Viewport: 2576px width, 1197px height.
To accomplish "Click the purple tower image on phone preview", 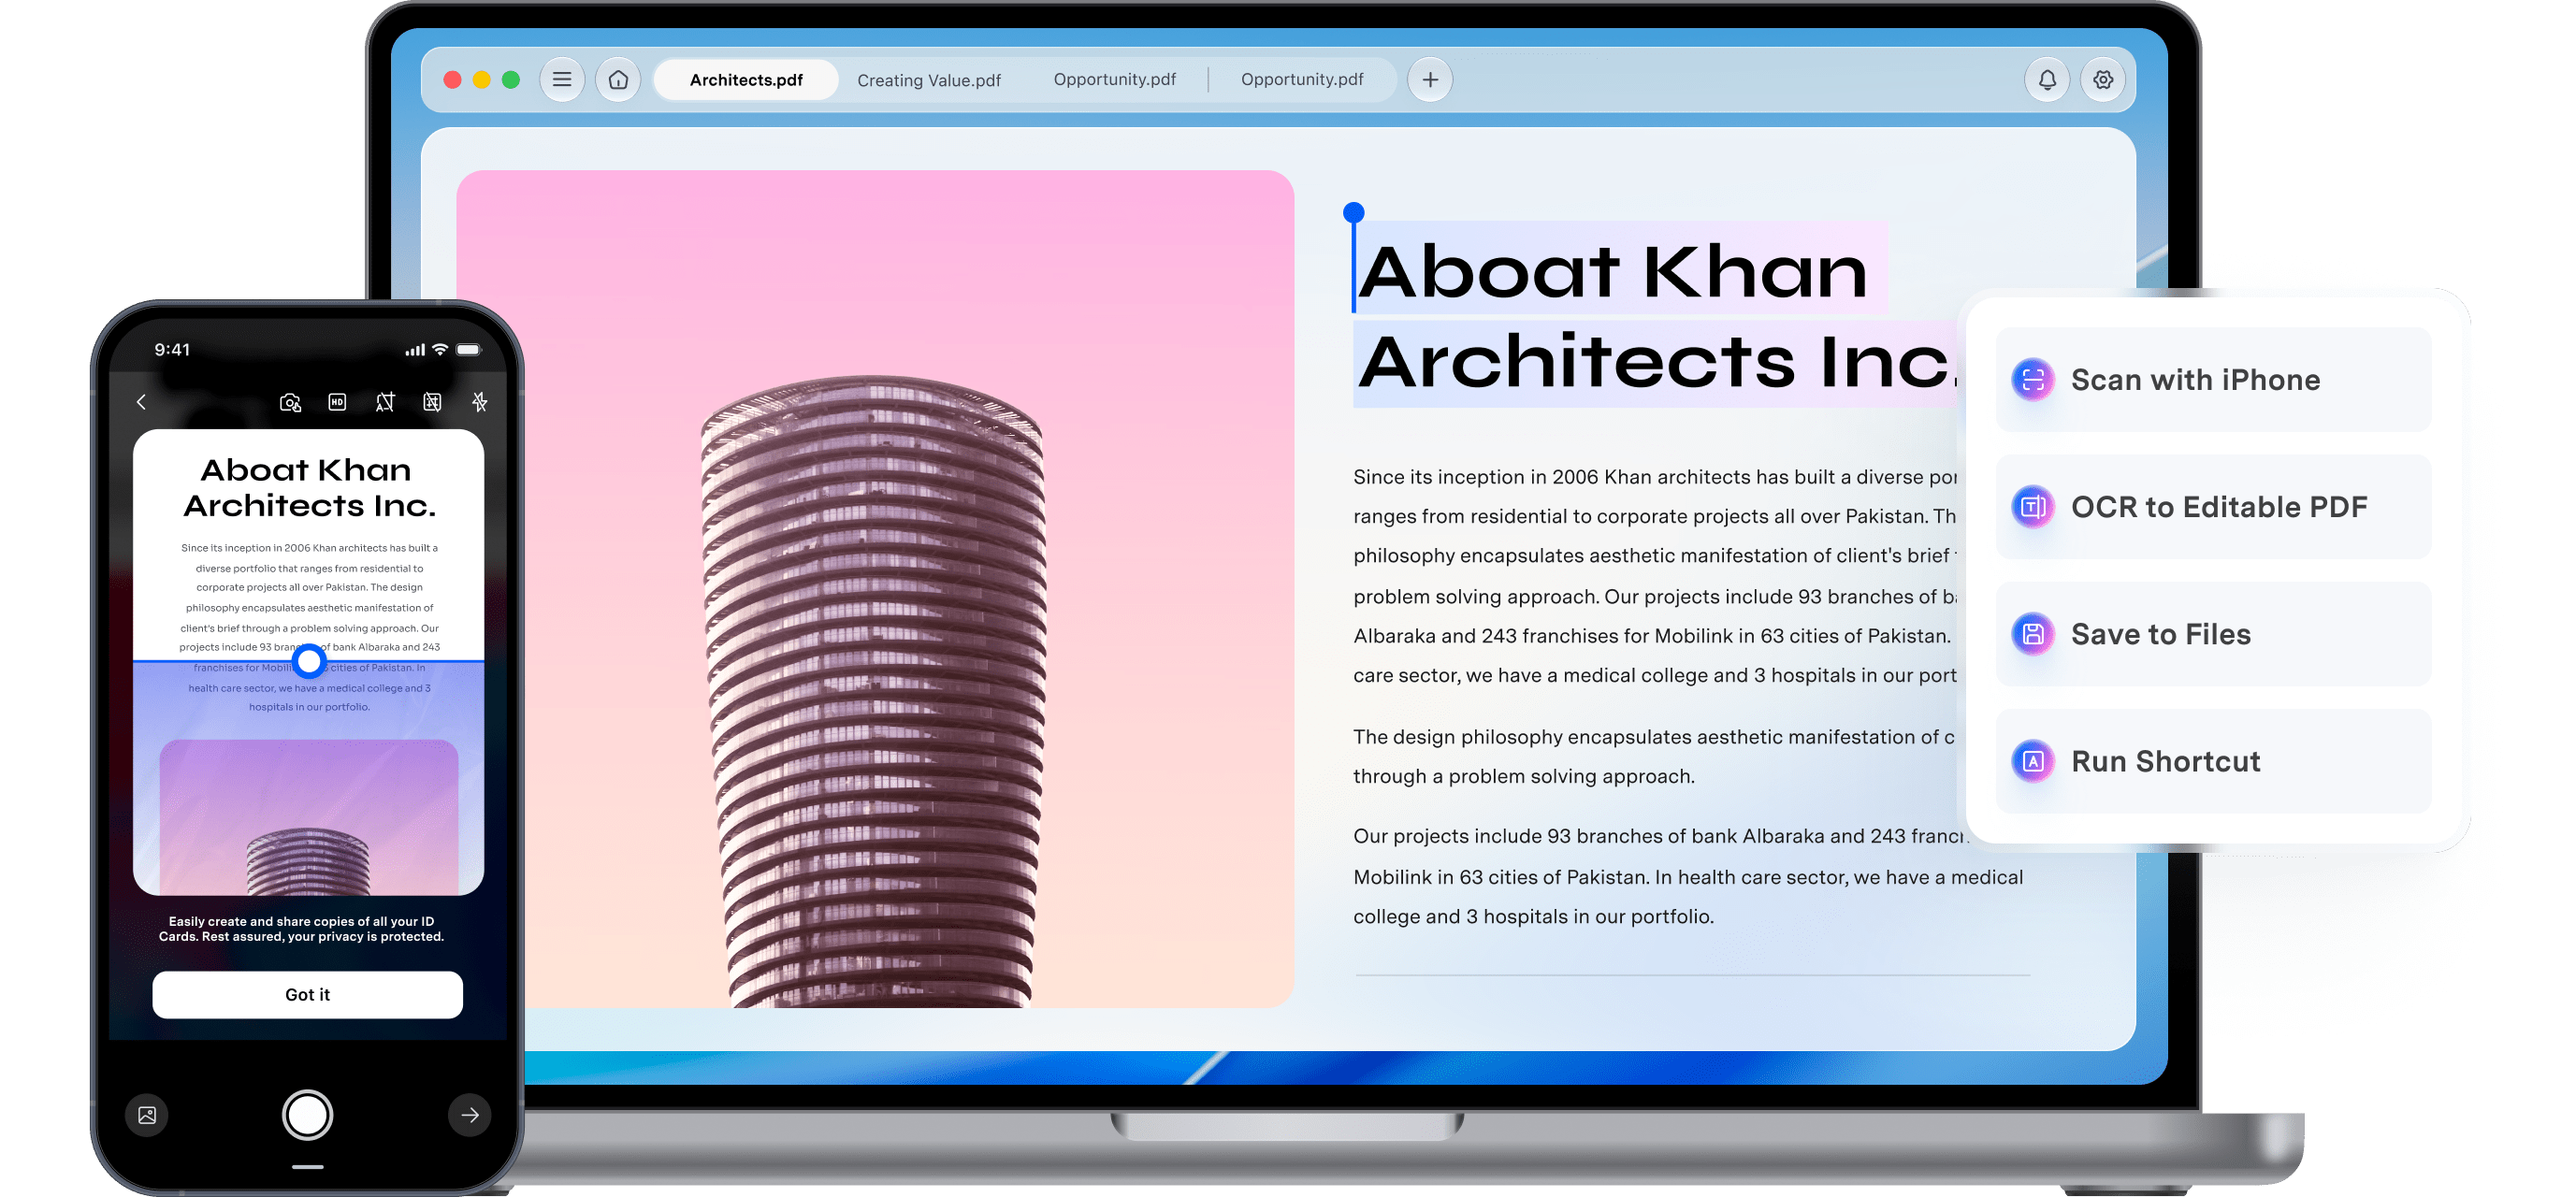I will (x=309, y=817).
